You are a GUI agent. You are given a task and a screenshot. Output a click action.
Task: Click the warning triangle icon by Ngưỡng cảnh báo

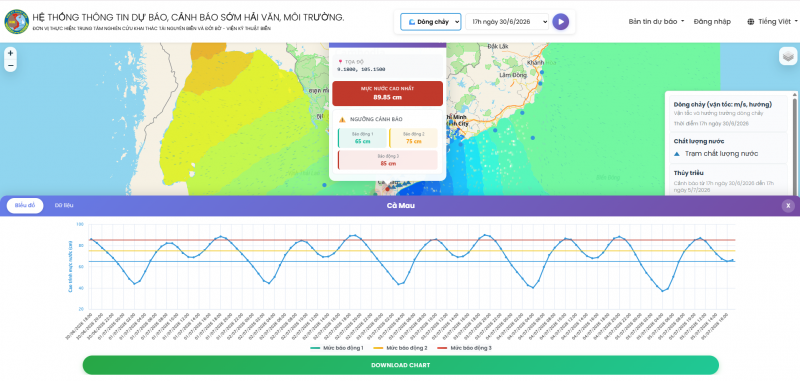[x=342, y=119]
